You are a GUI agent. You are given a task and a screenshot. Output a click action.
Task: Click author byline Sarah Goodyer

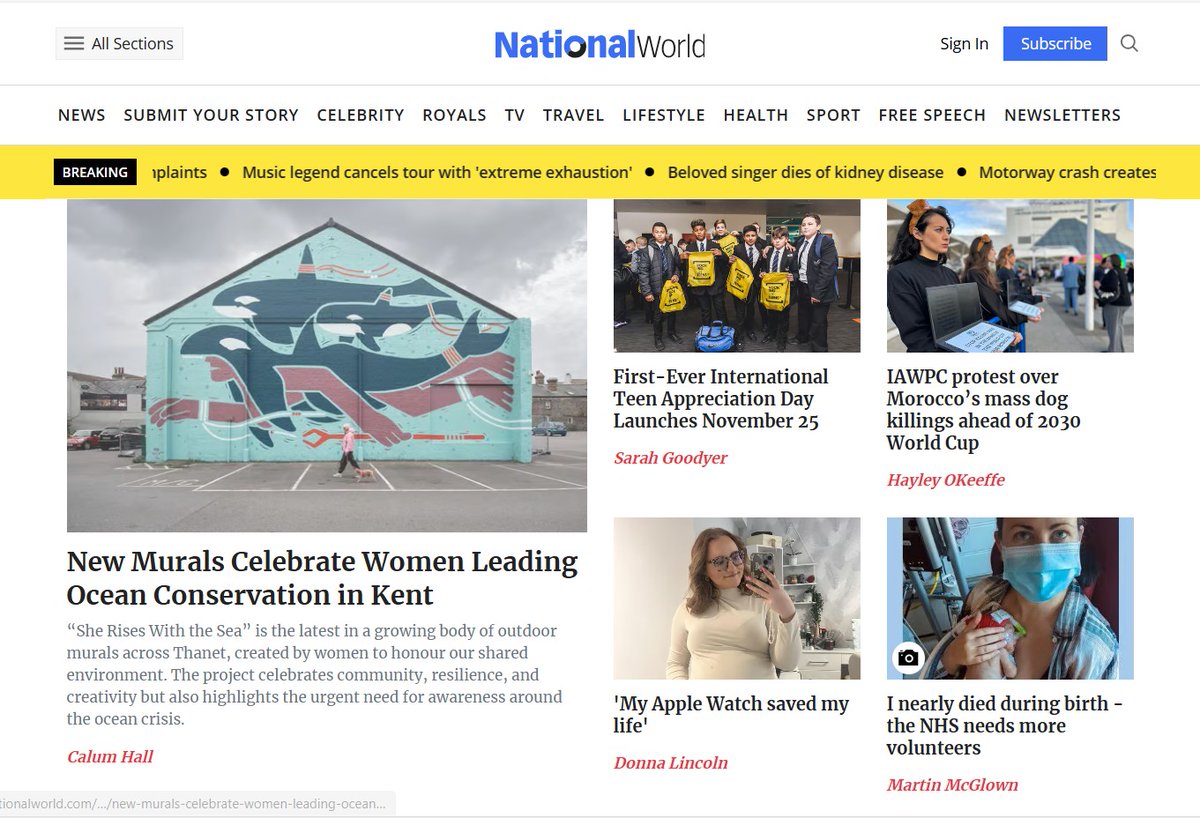coord(670,458)
